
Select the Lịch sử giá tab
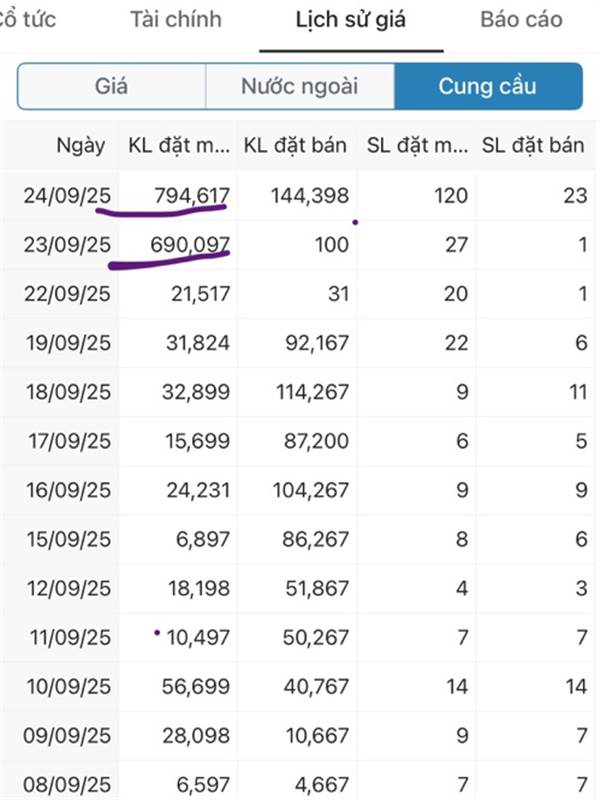(351, 20)
